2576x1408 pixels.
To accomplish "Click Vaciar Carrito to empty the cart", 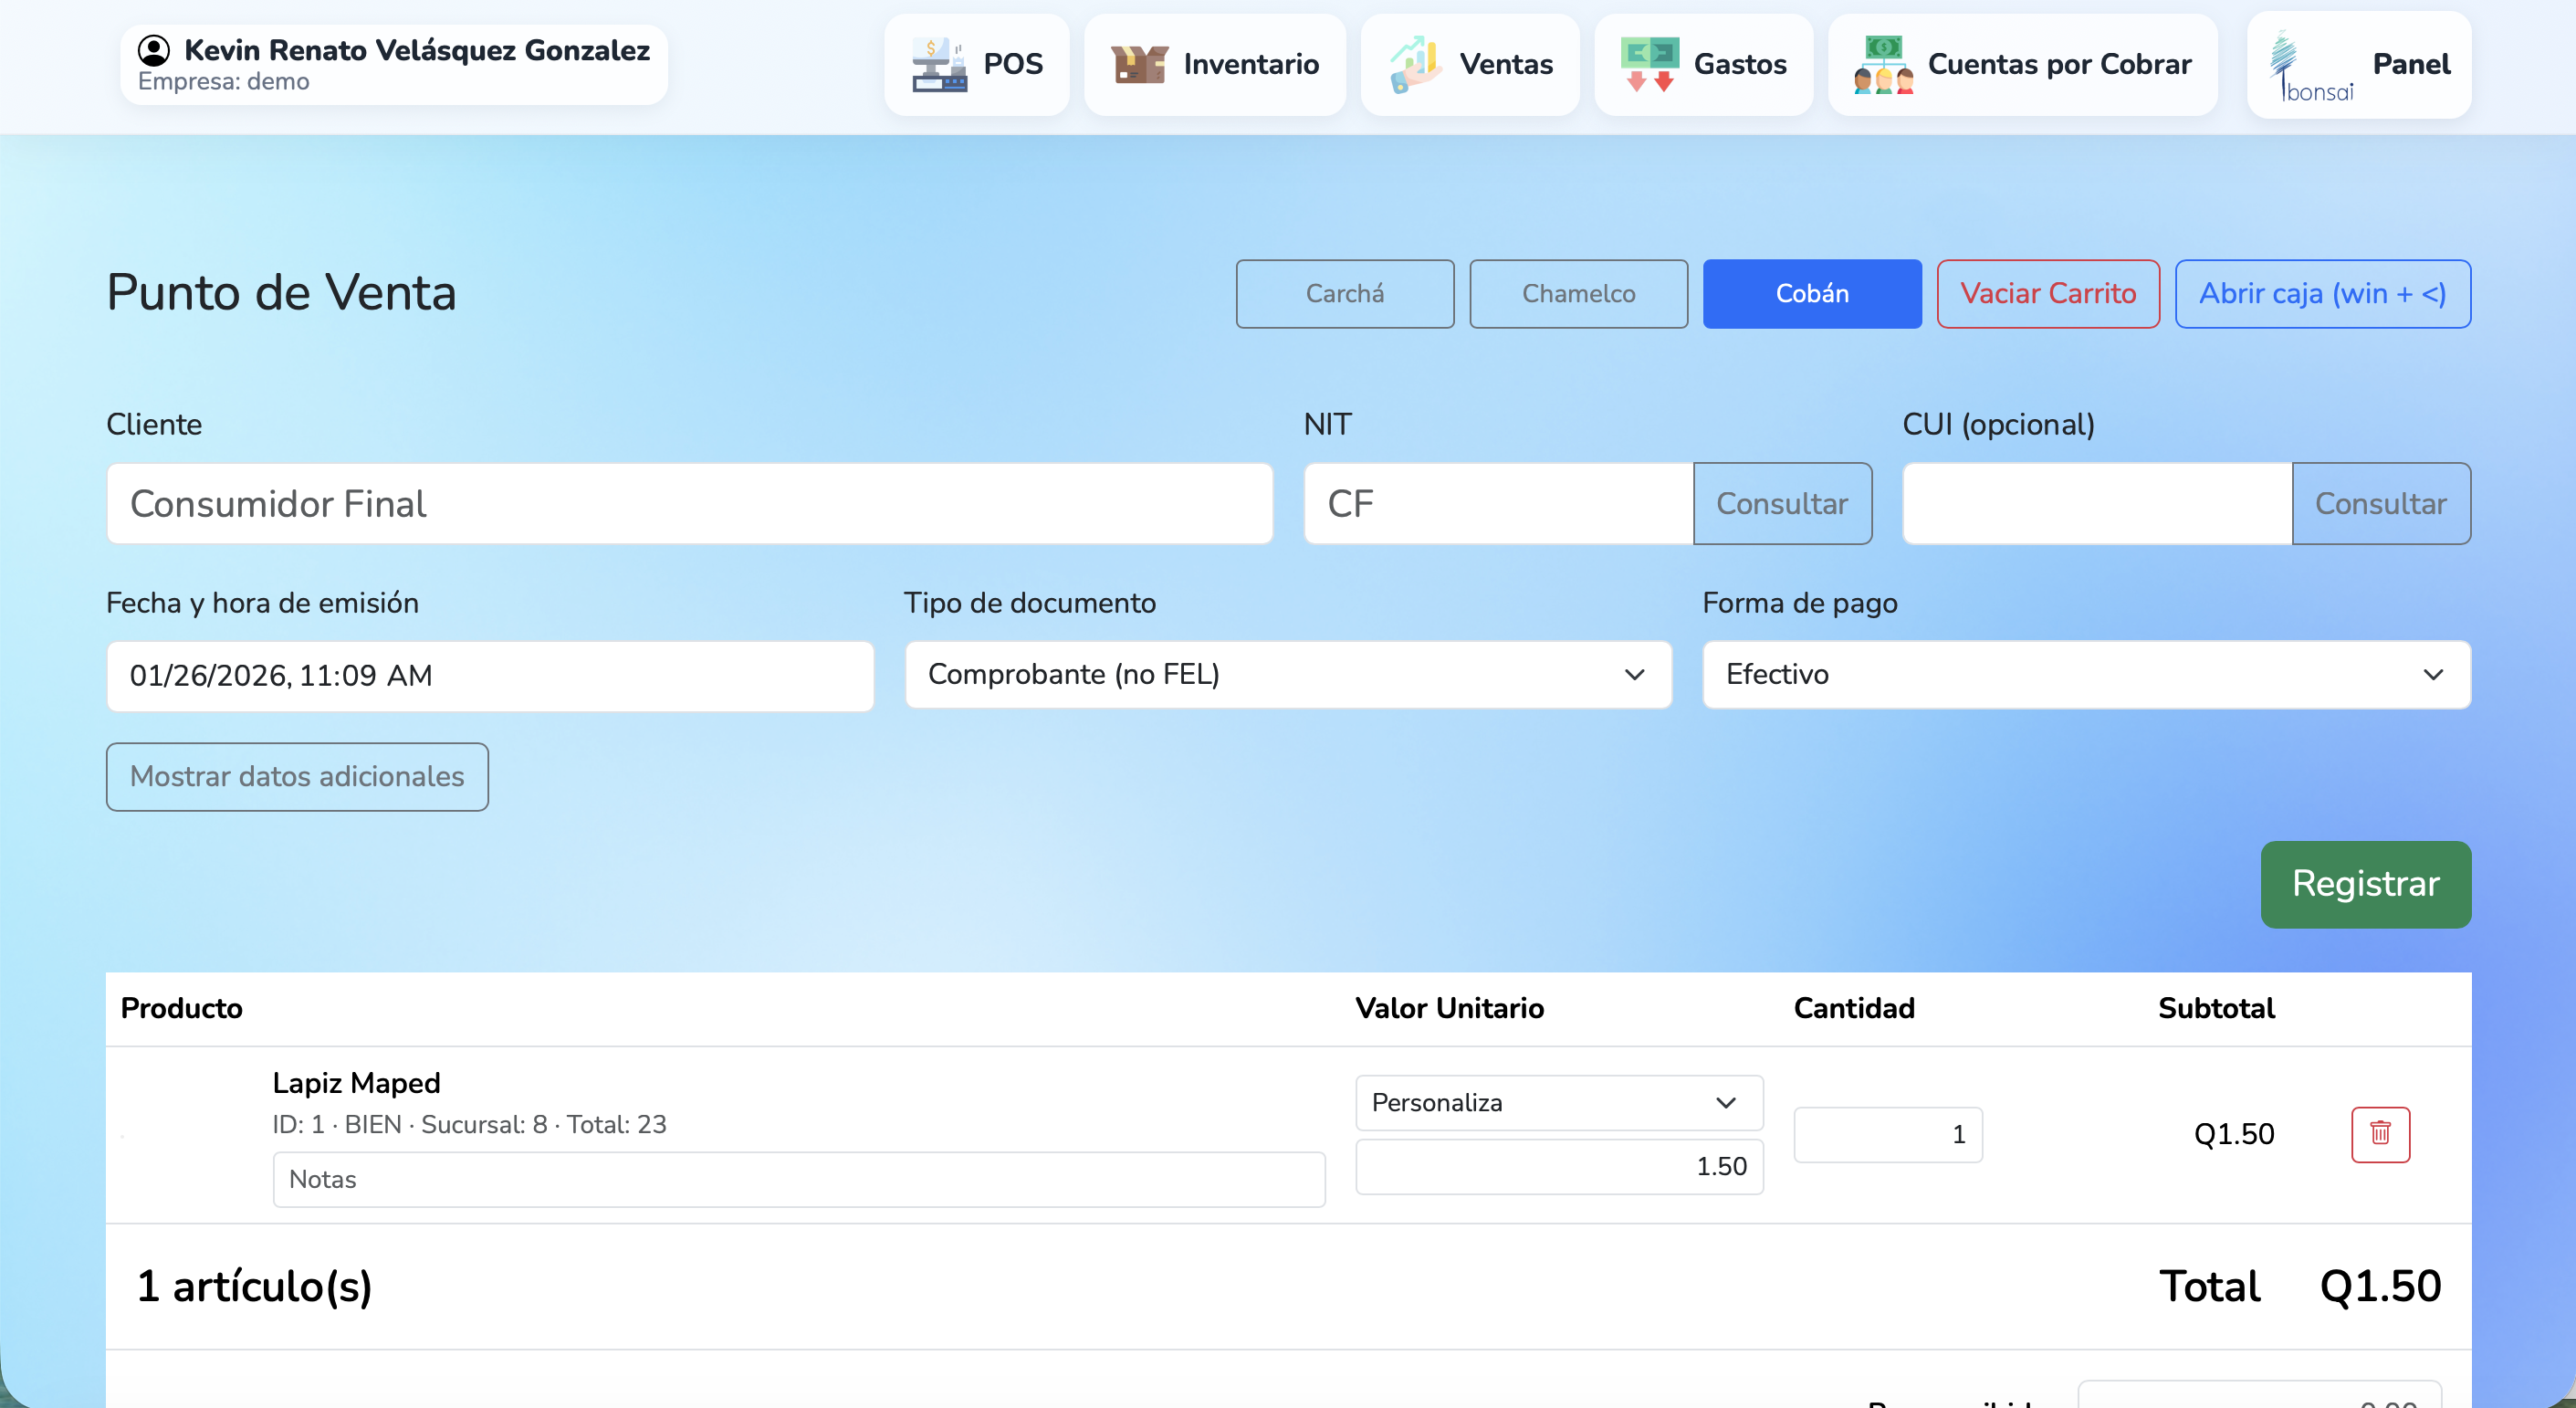I will click(2047, 293).
